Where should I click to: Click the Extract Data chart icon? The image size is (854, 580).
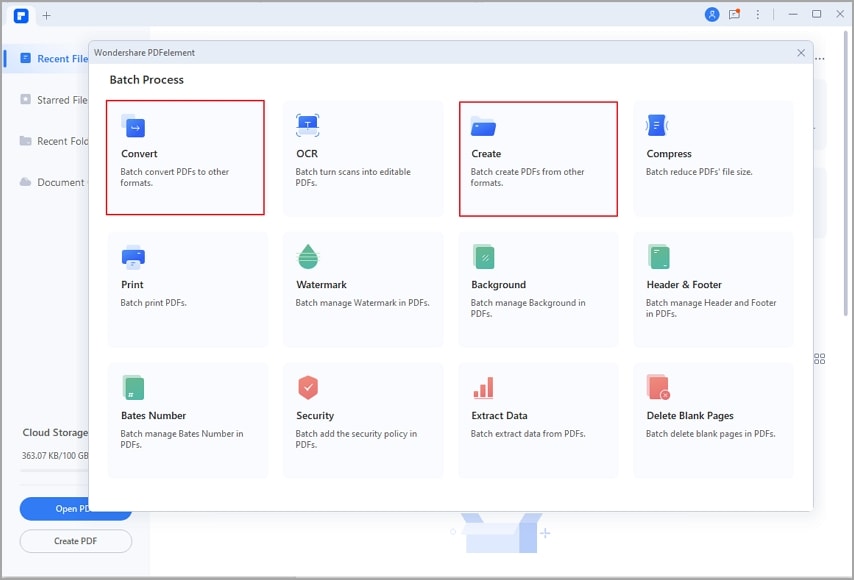(484, 388)
